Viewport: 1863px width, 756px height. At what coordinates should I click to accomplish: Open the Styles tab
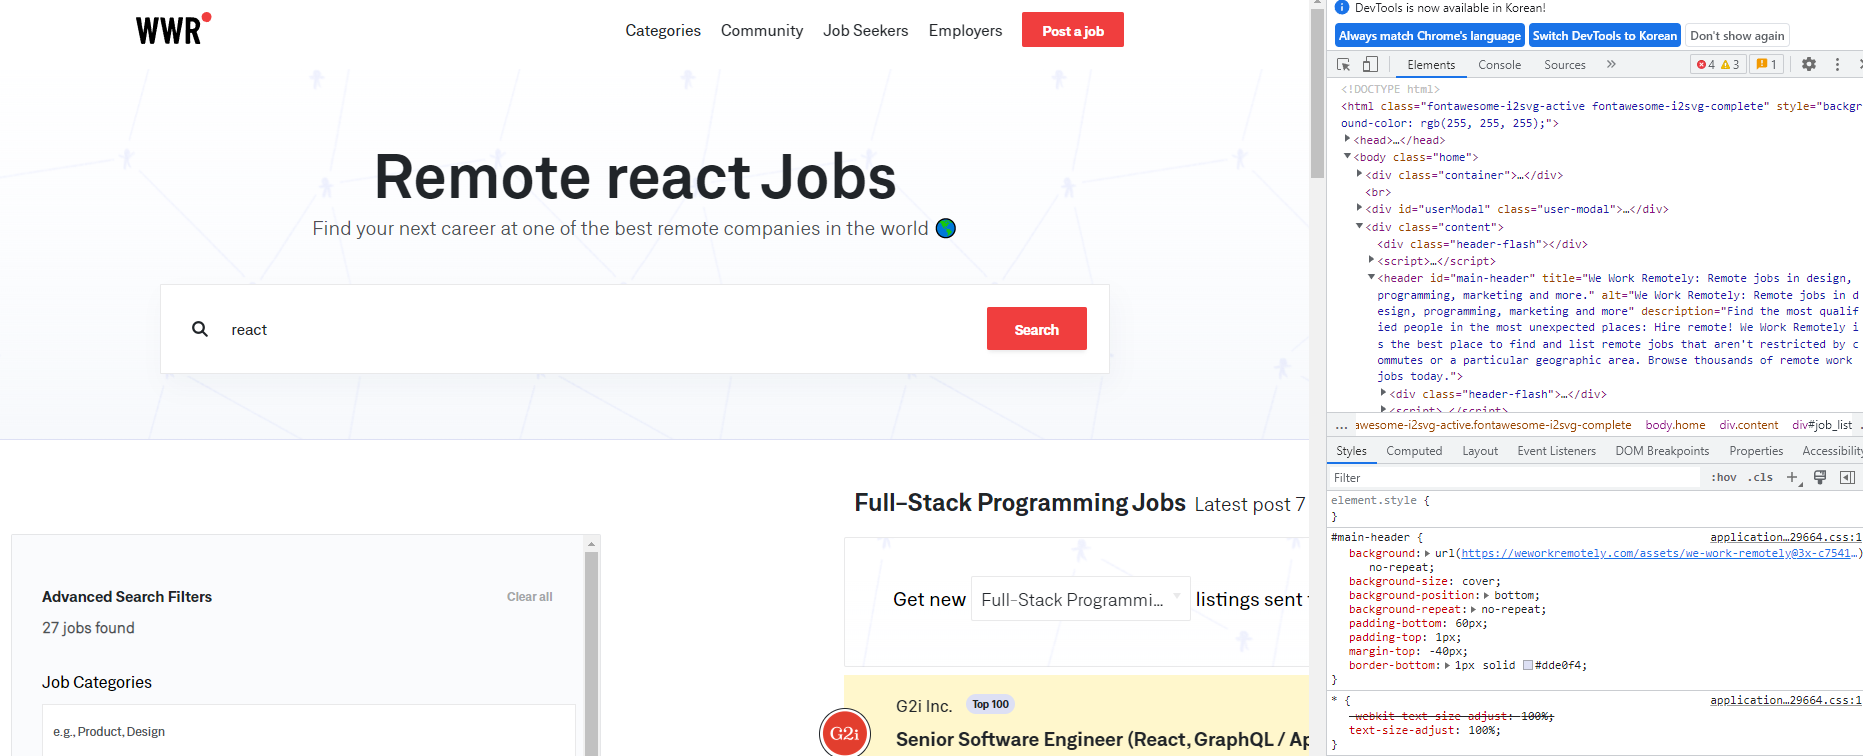pos(1351,451)
